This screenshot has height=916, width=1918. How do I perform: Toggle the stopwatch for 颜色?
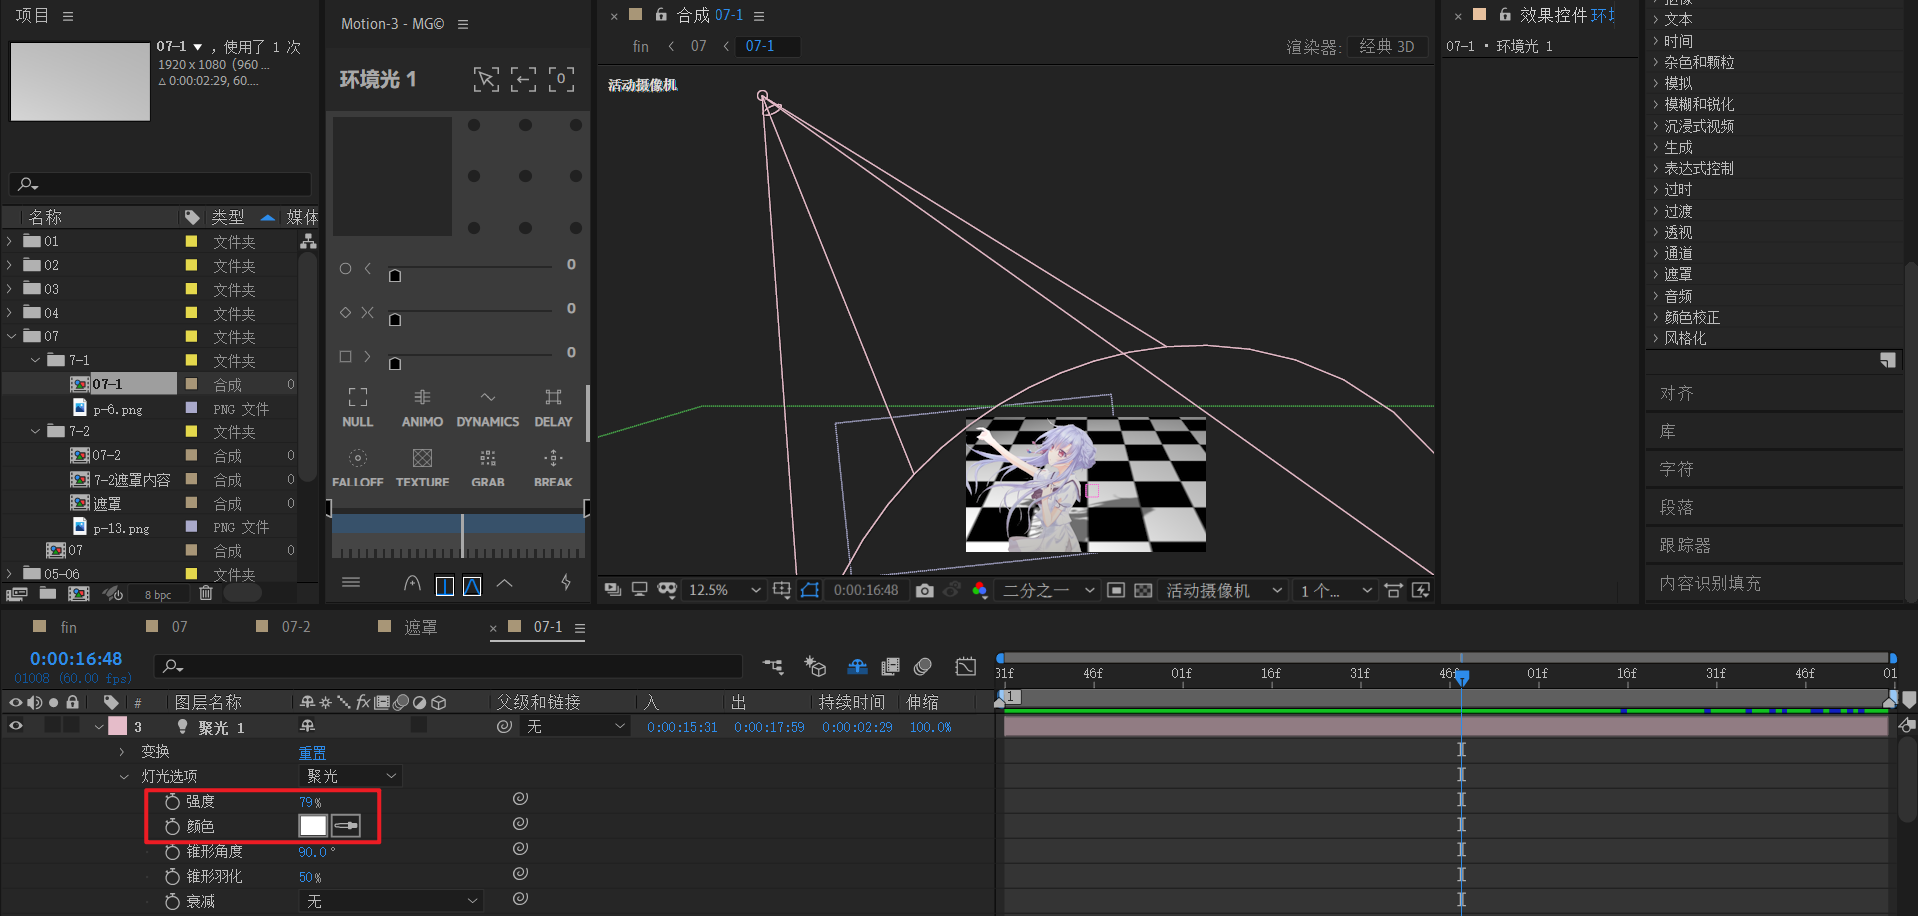point(172,827)
